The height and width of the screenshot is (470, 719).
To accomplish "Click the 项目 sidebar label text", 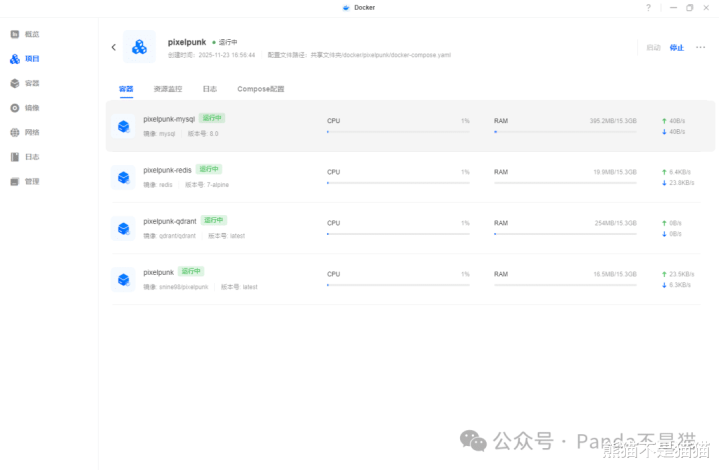I will coord(32,59).
